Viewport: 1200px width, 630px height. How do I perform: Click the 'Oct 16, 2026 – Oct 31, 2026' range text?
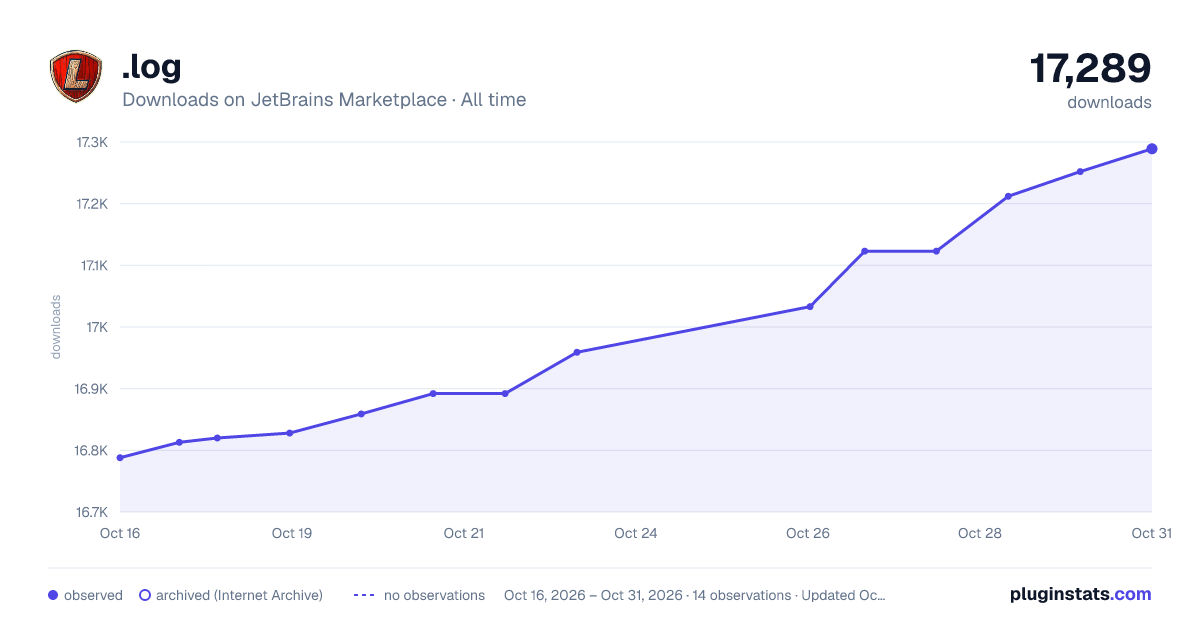point(594,595)
